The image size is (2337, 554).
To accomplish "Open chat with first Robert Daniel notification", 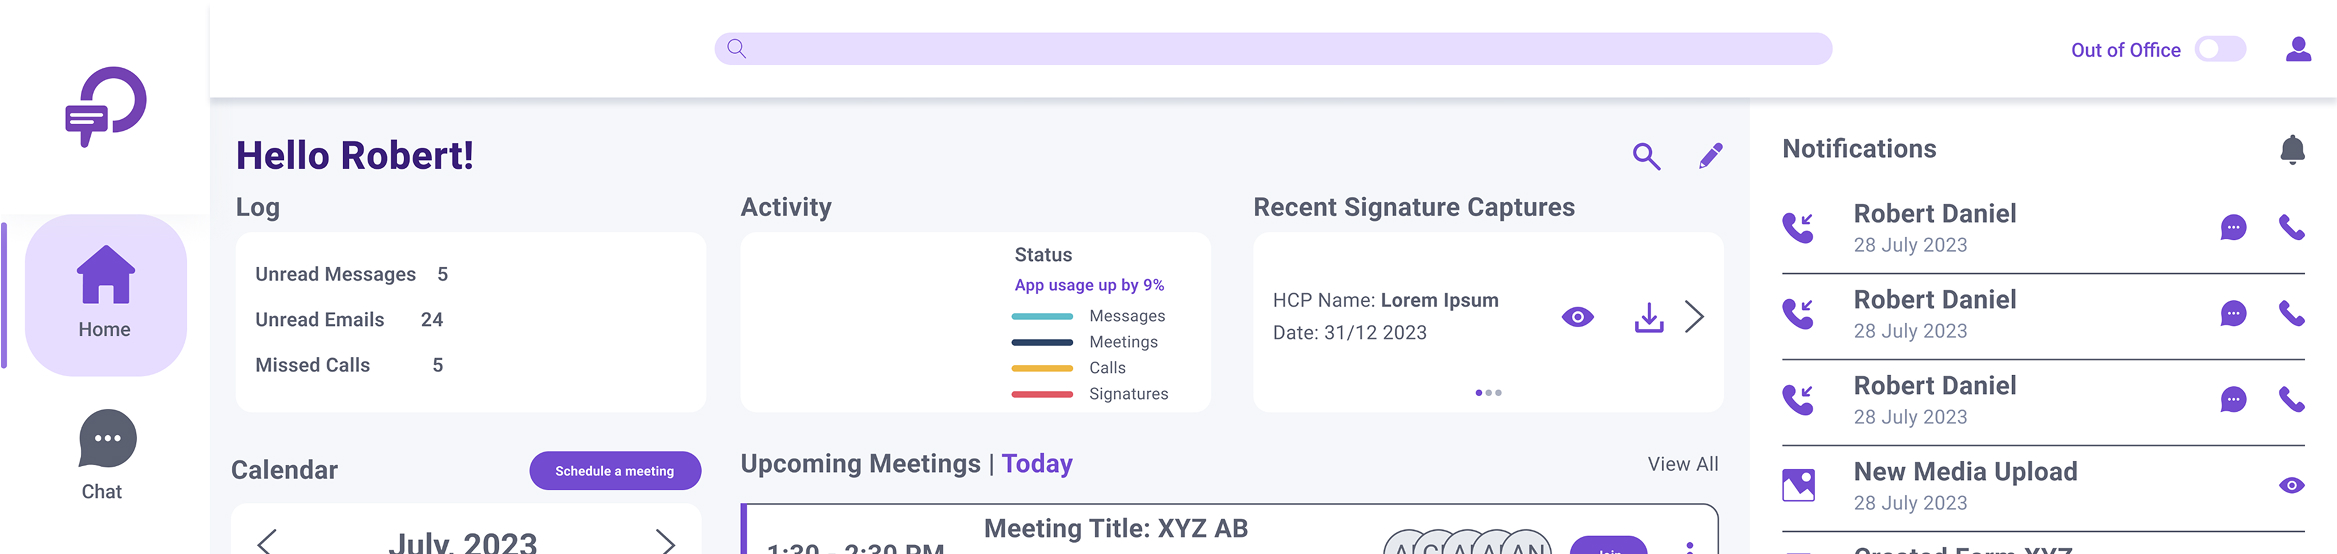I will coord(2233,228).
